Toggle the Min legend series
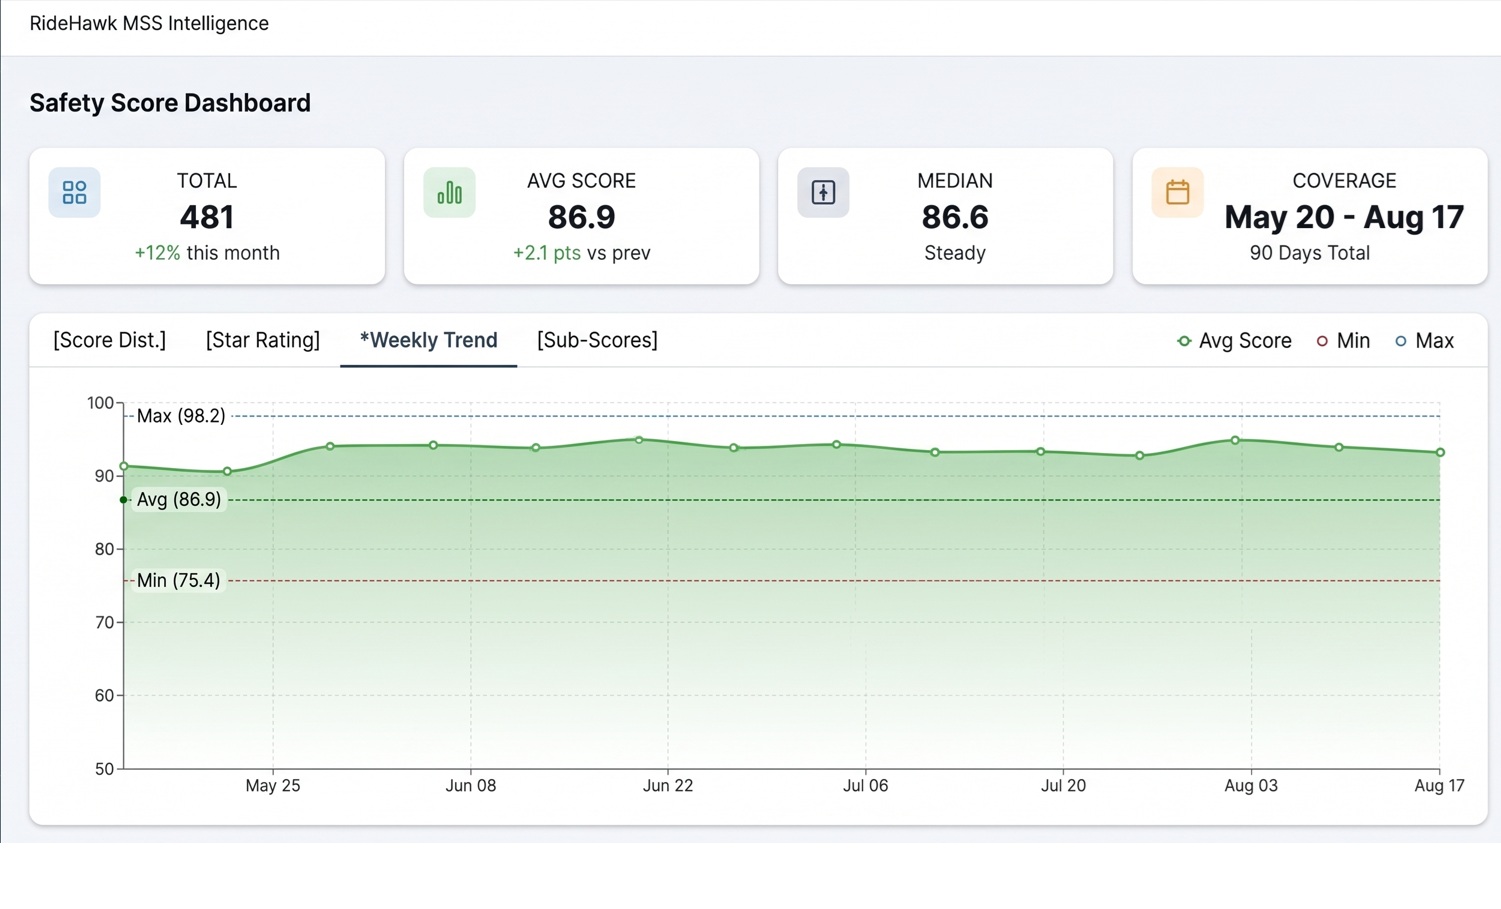 pos(1343,341)
